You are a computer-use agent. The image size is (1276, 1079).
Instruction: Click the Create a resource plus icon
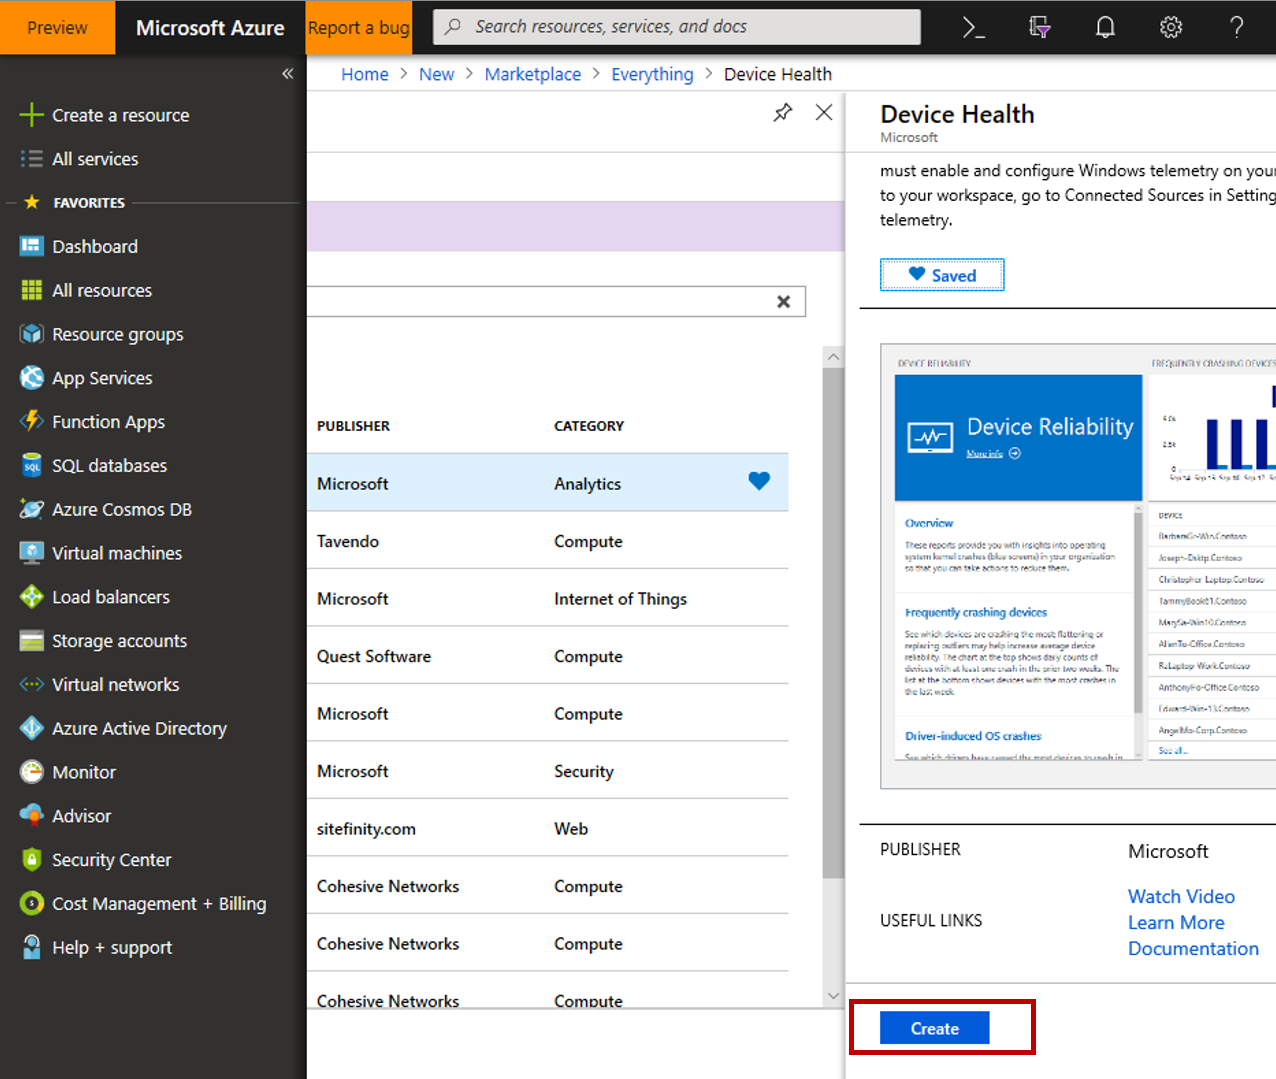click(31, 115)
